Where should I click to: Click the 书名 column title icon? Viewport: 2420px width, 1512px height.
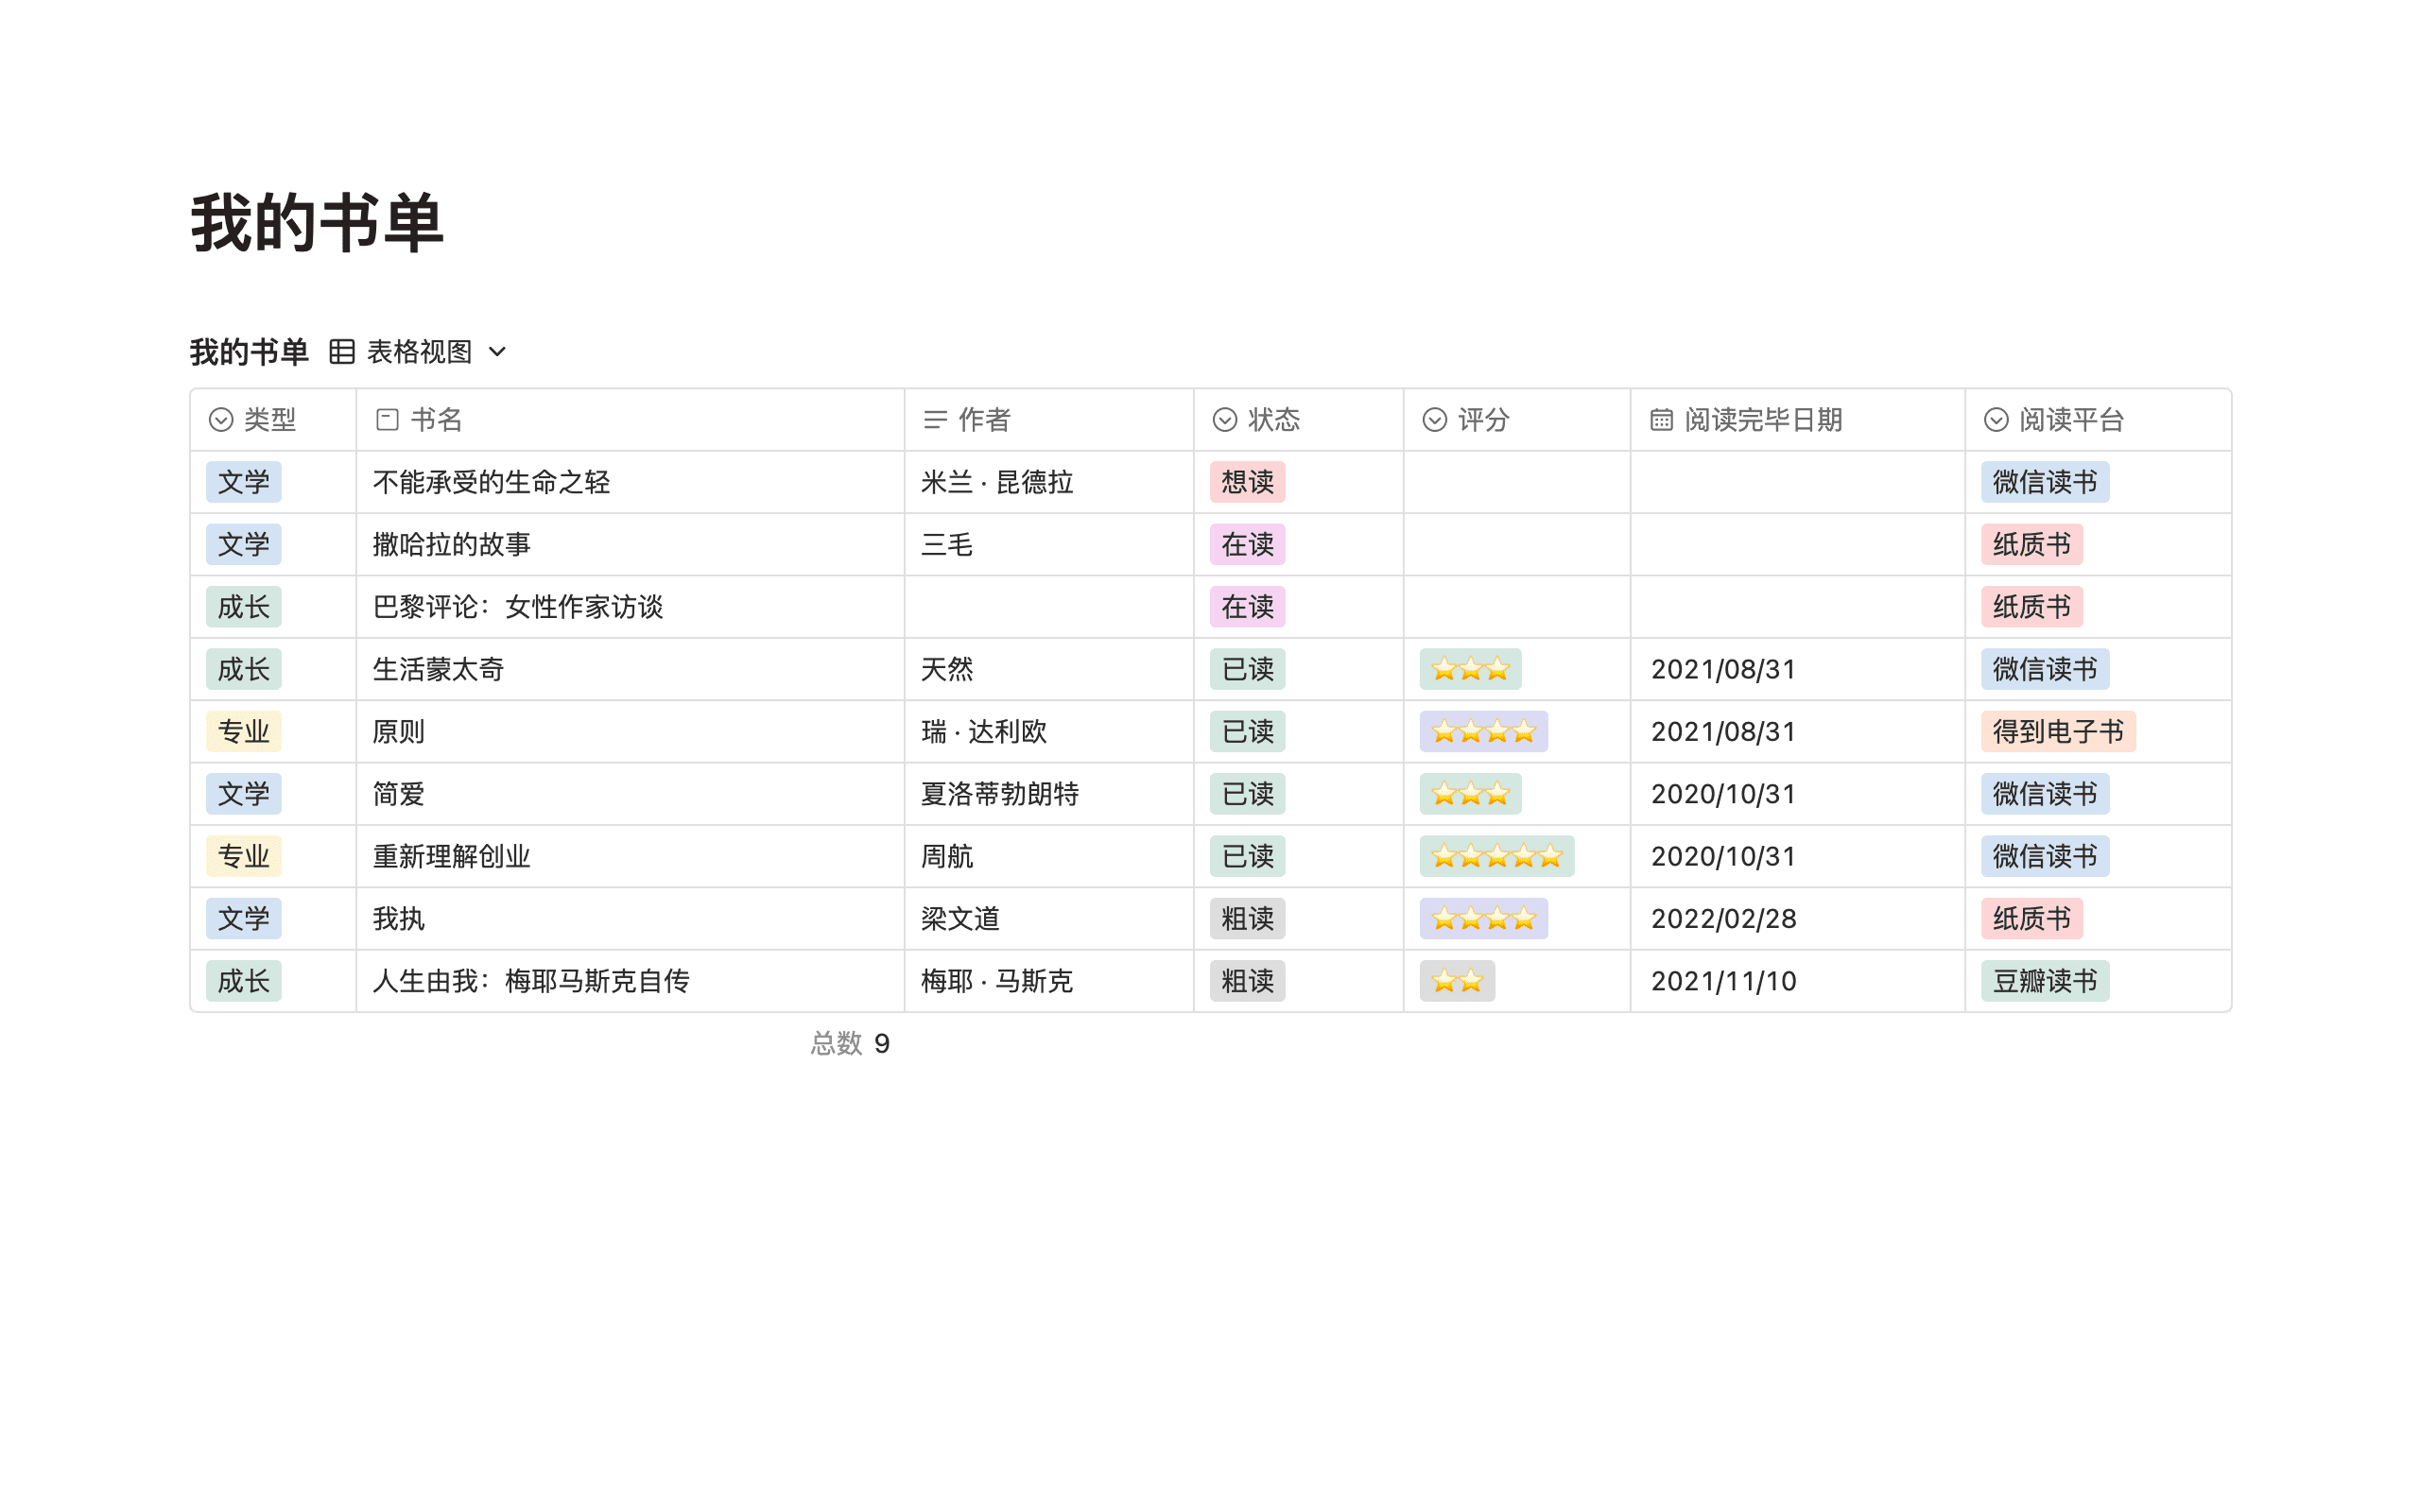387,420
